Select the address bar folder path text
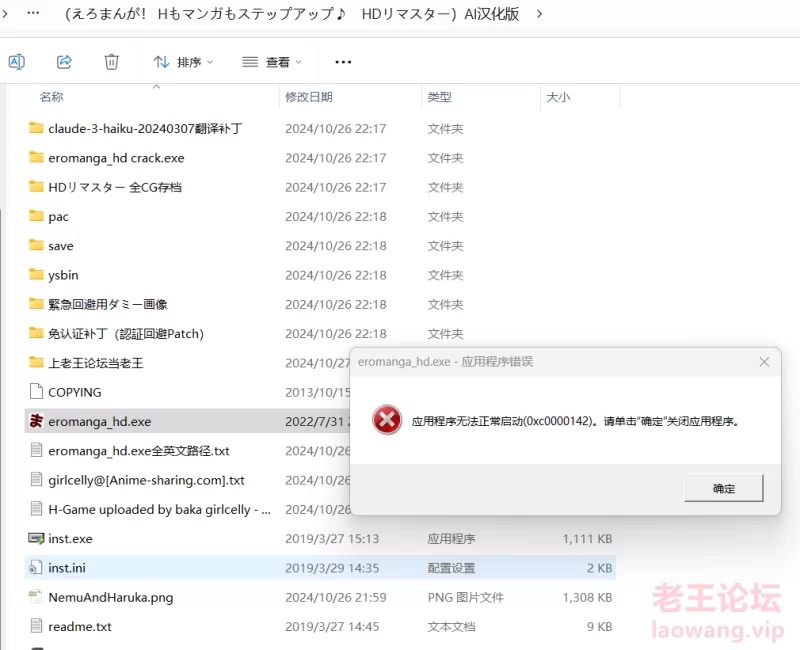800x650 pixels. pyautogui.click(x=292, y=14)
